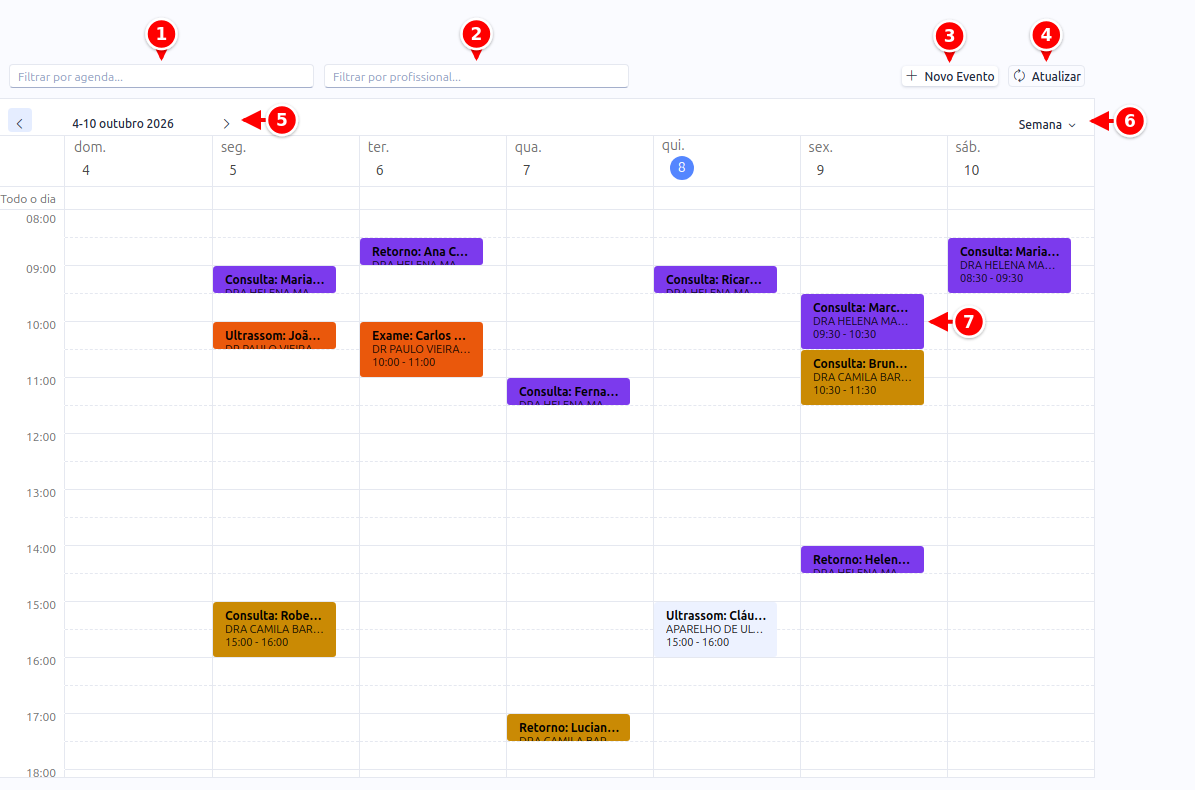This screenshot has width=1195, height=790.
Task: Select Friday 9 column header
Action: coord(873,159)
